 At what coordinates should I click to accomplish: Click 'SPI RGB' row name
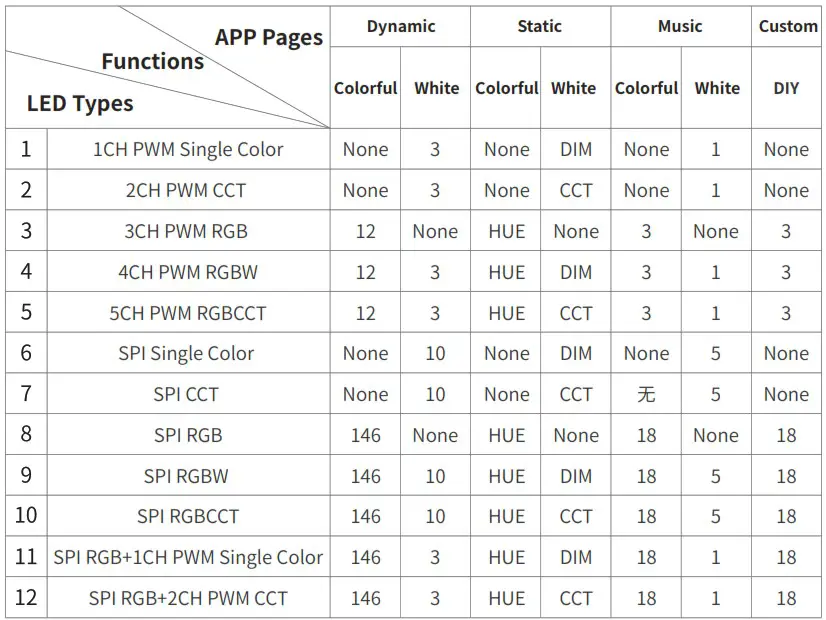click(x=188, y=436)
